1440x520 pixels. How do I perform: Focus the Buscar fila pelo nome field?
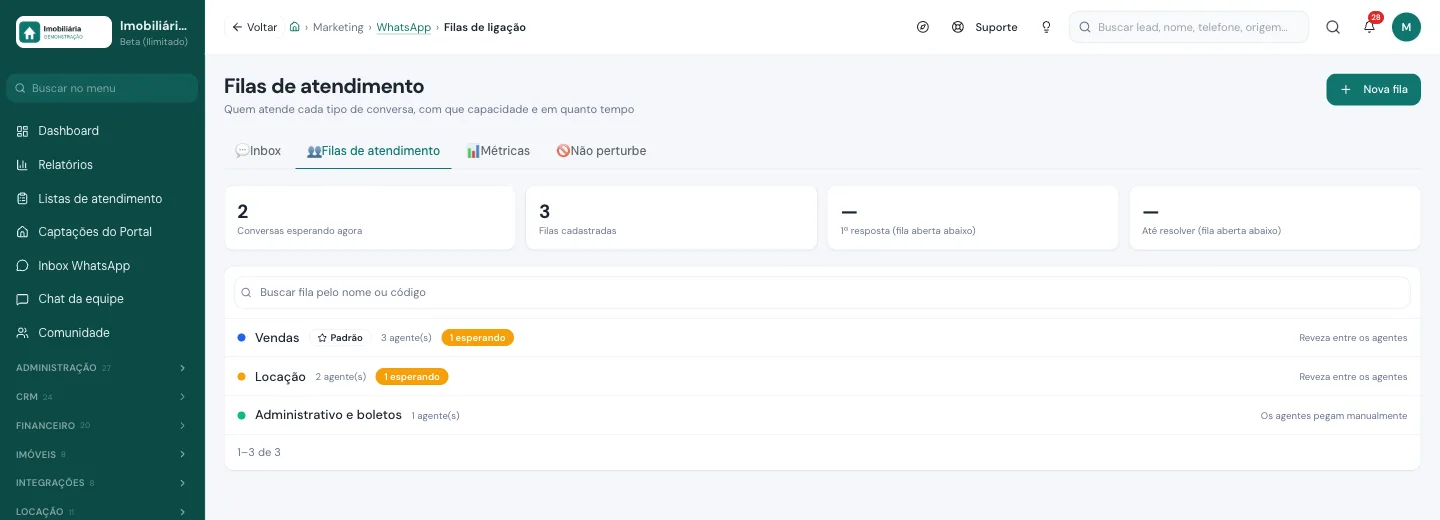[822, 293]
